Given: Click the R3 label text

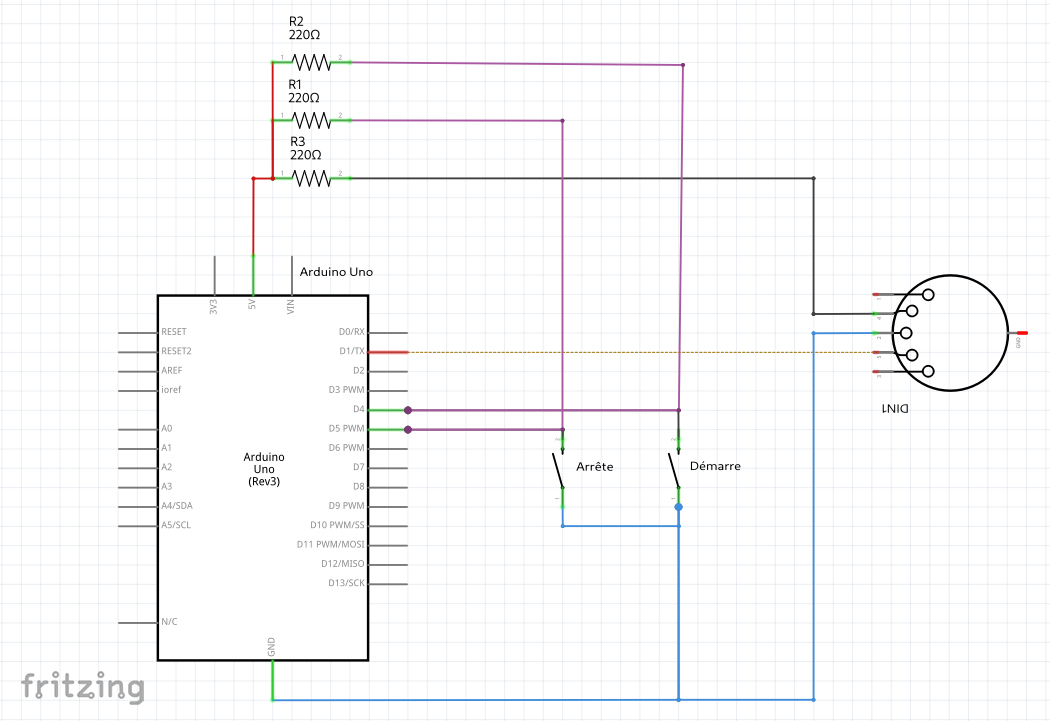Looking at the screenshot, I should 297,141.
